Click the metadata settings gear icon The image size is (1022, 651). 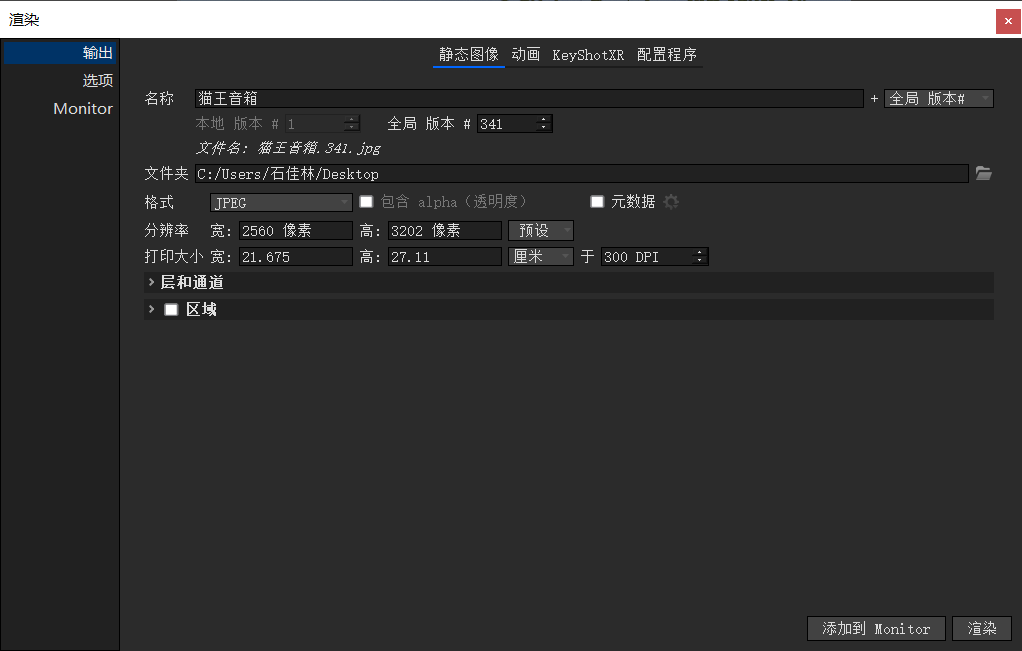click(x=670, y=201)
